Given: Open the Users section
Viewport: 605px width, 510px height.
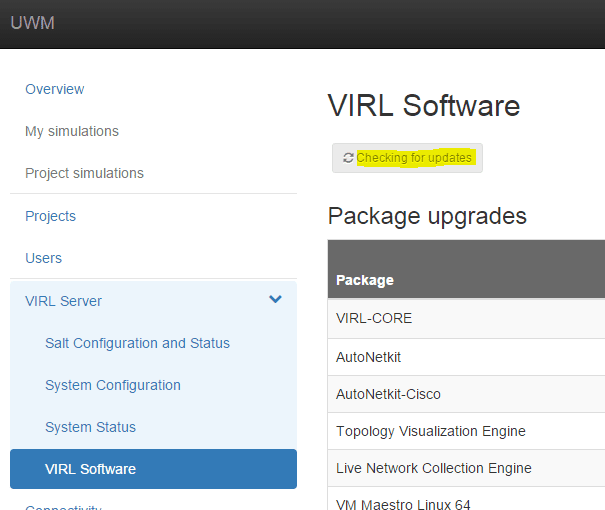Looking at the screenshot, I should [43, 258].
